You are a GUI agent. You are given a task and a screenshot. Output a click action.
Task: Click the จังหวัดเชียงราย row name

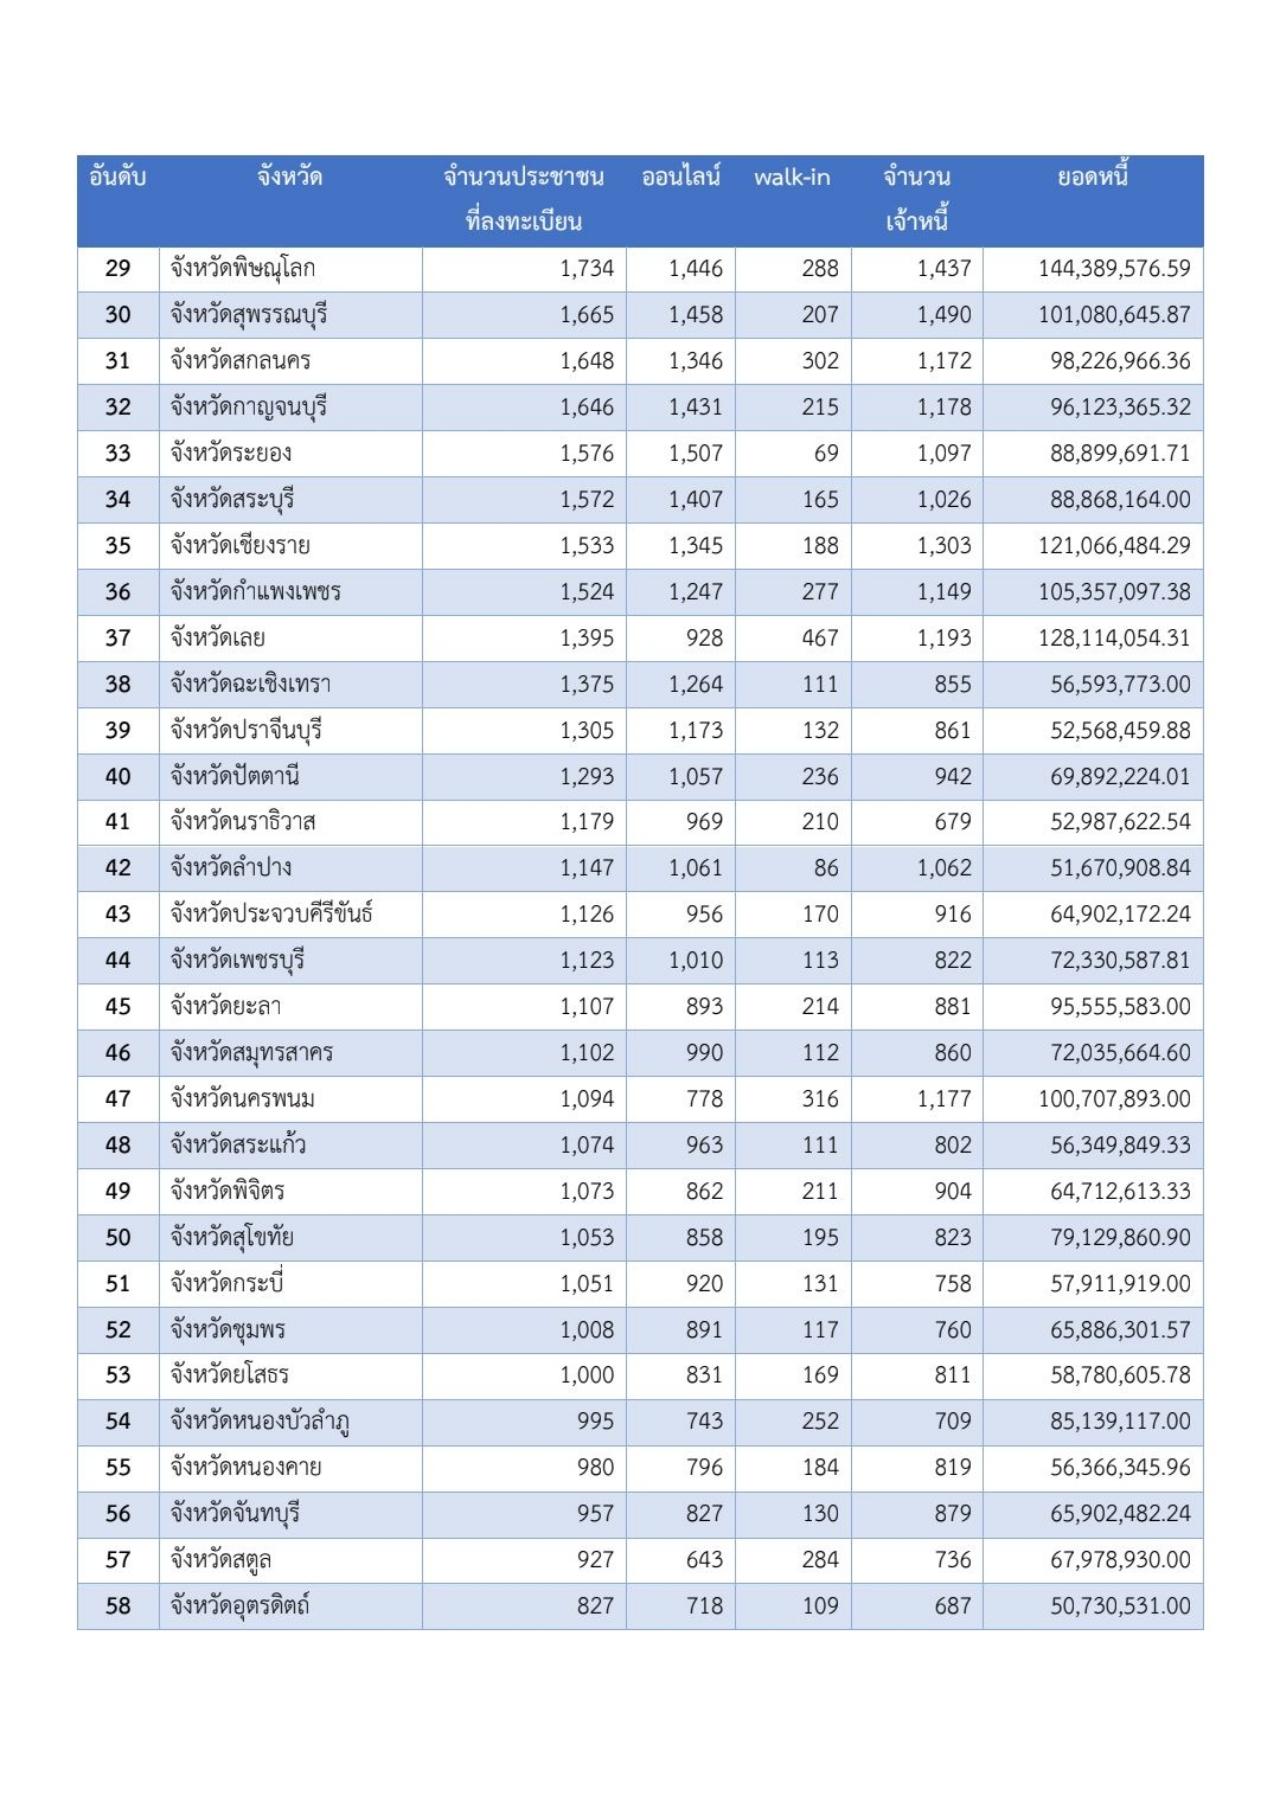240,545
